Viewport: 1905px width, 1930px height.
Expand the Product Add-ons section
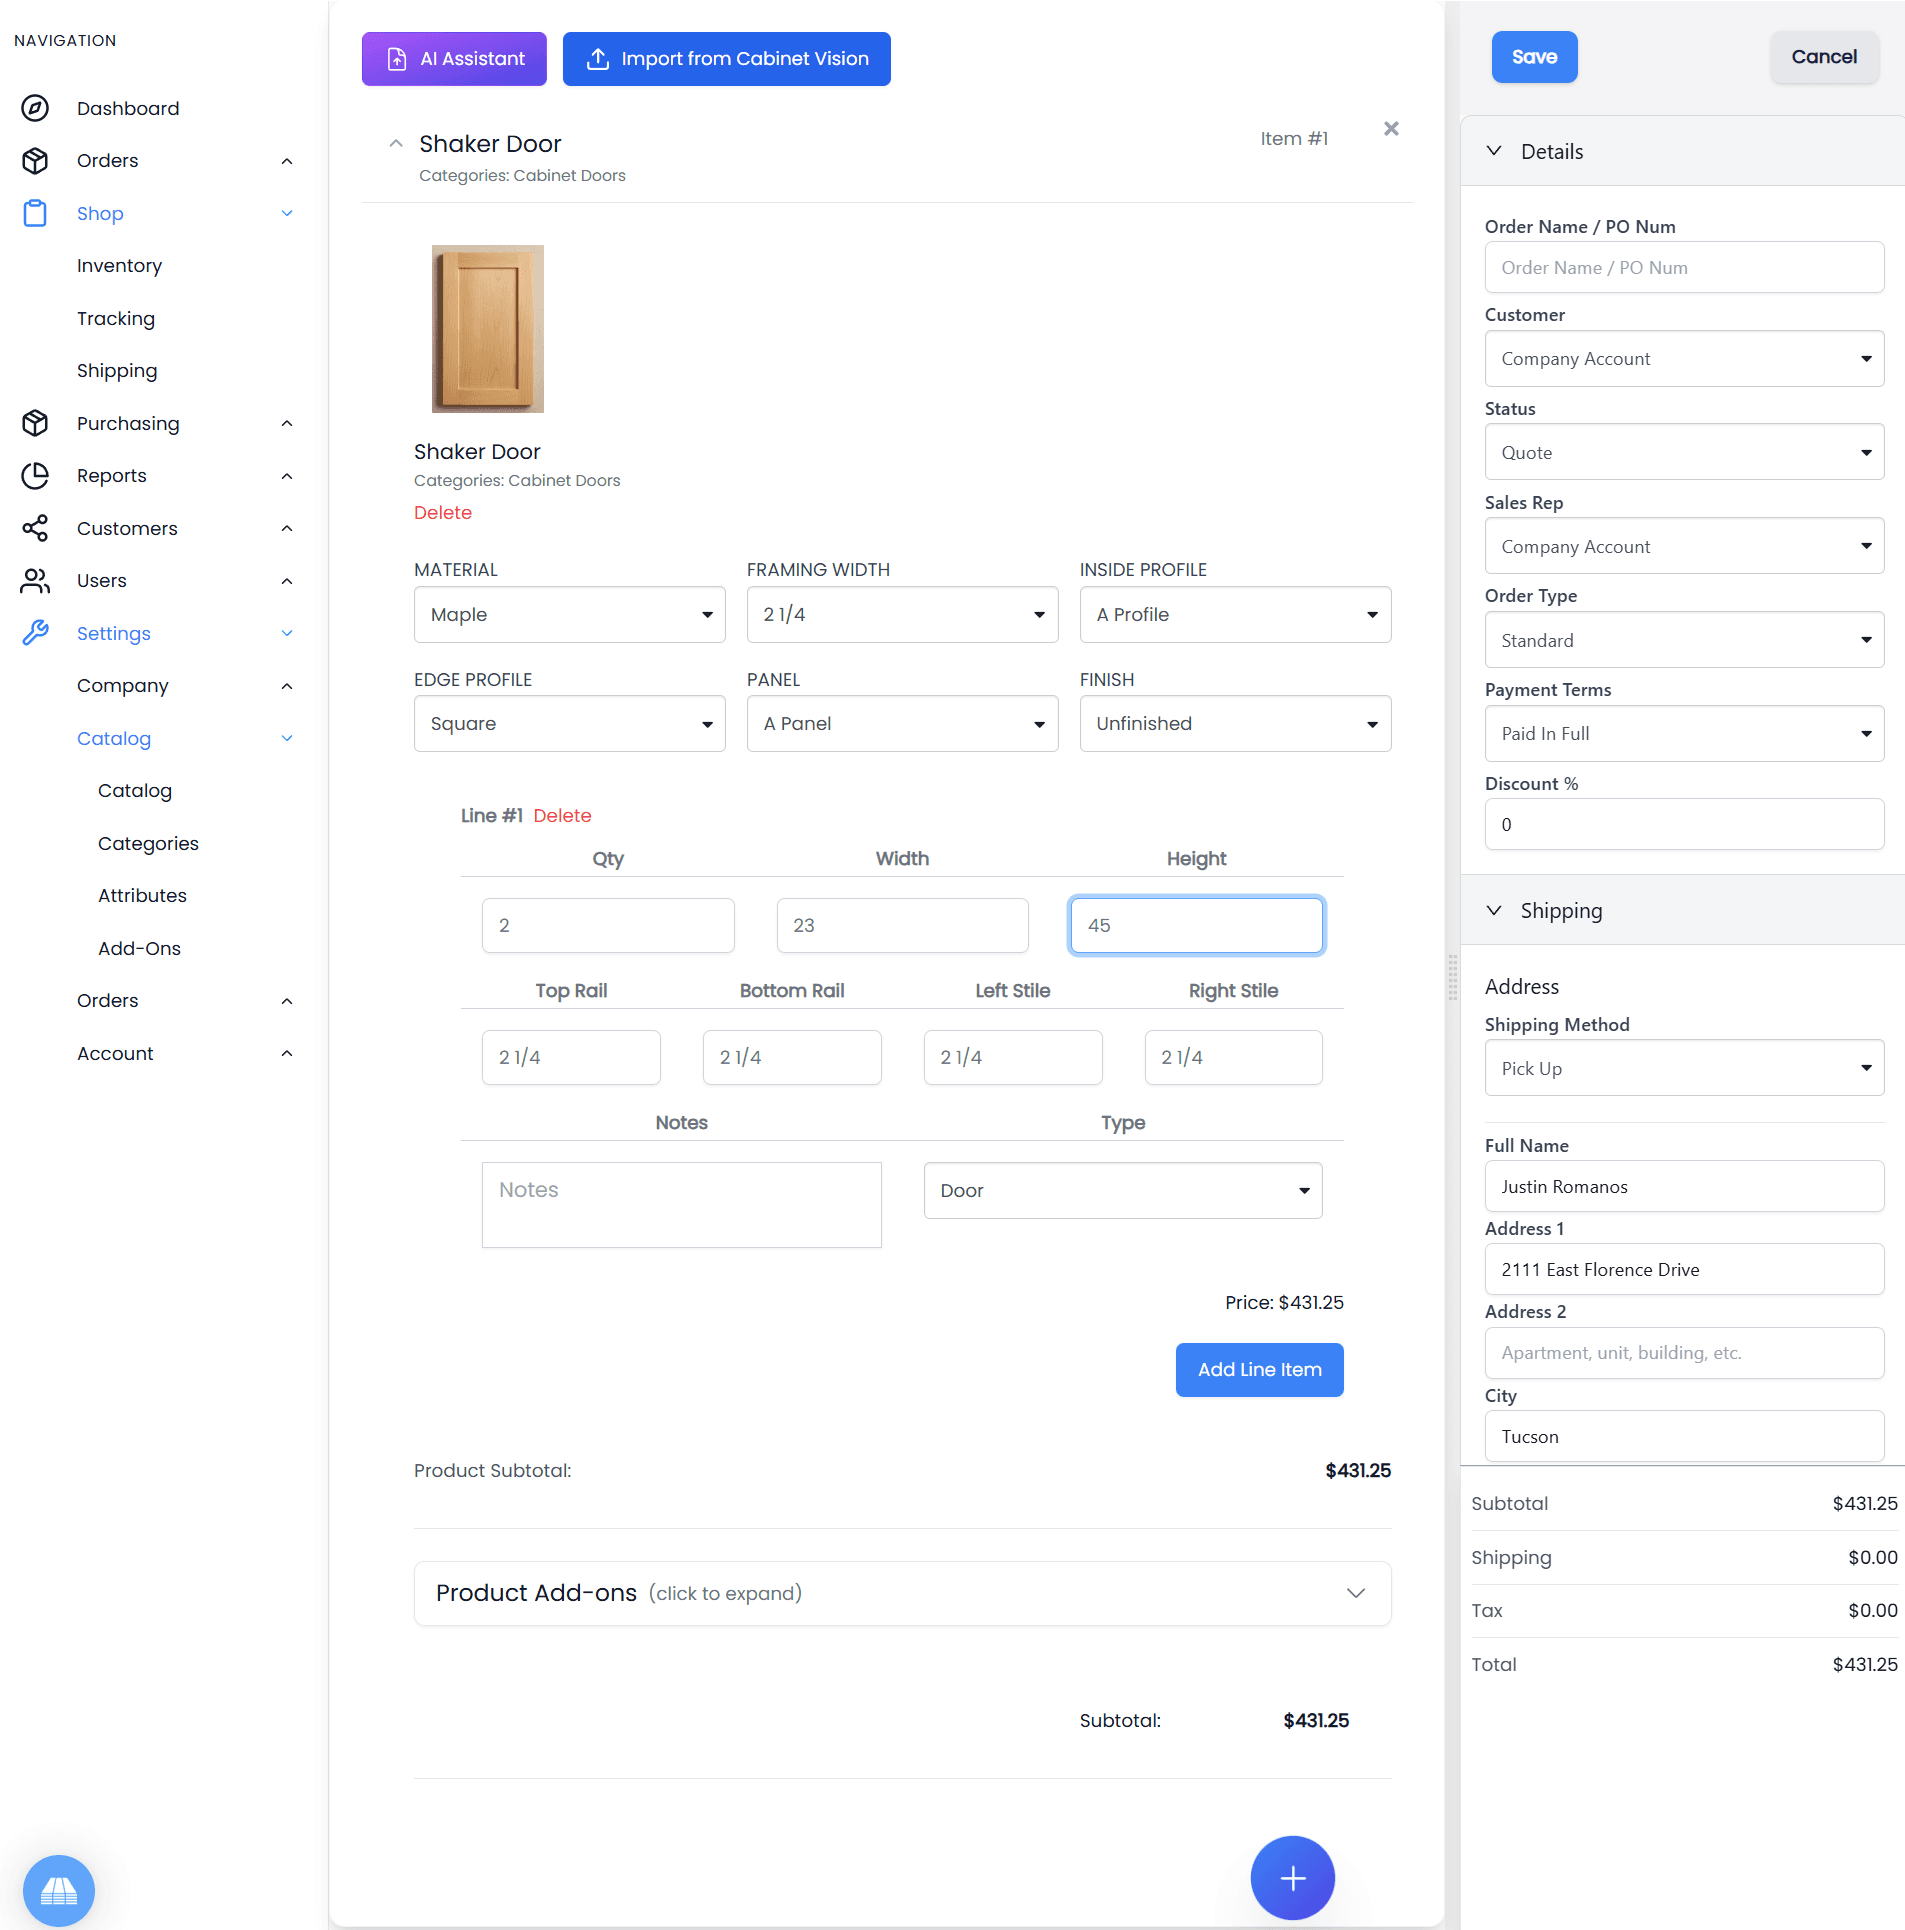pyautogui.click(x=901, y=1592)
